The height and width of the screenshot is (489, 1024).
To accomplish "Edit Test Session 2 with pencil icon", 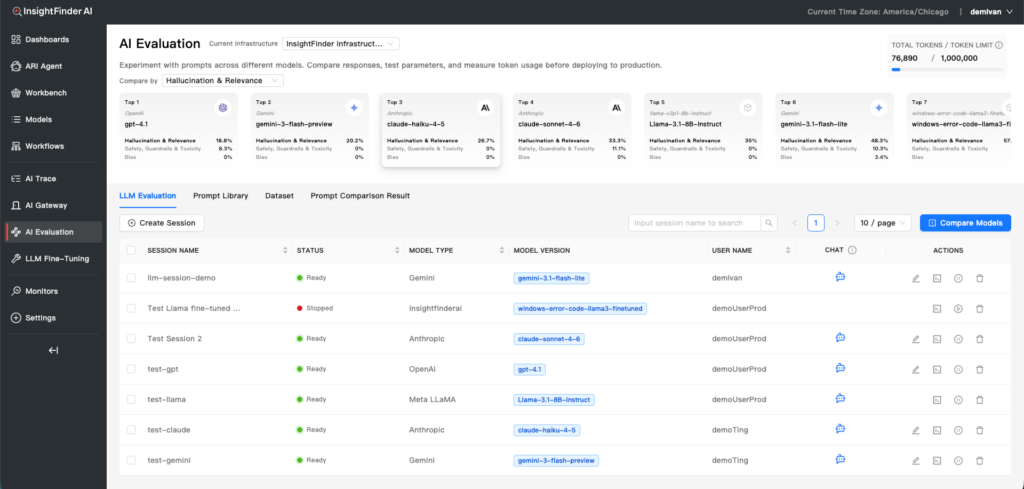I will pyautogui.click(x=916, y=339).
